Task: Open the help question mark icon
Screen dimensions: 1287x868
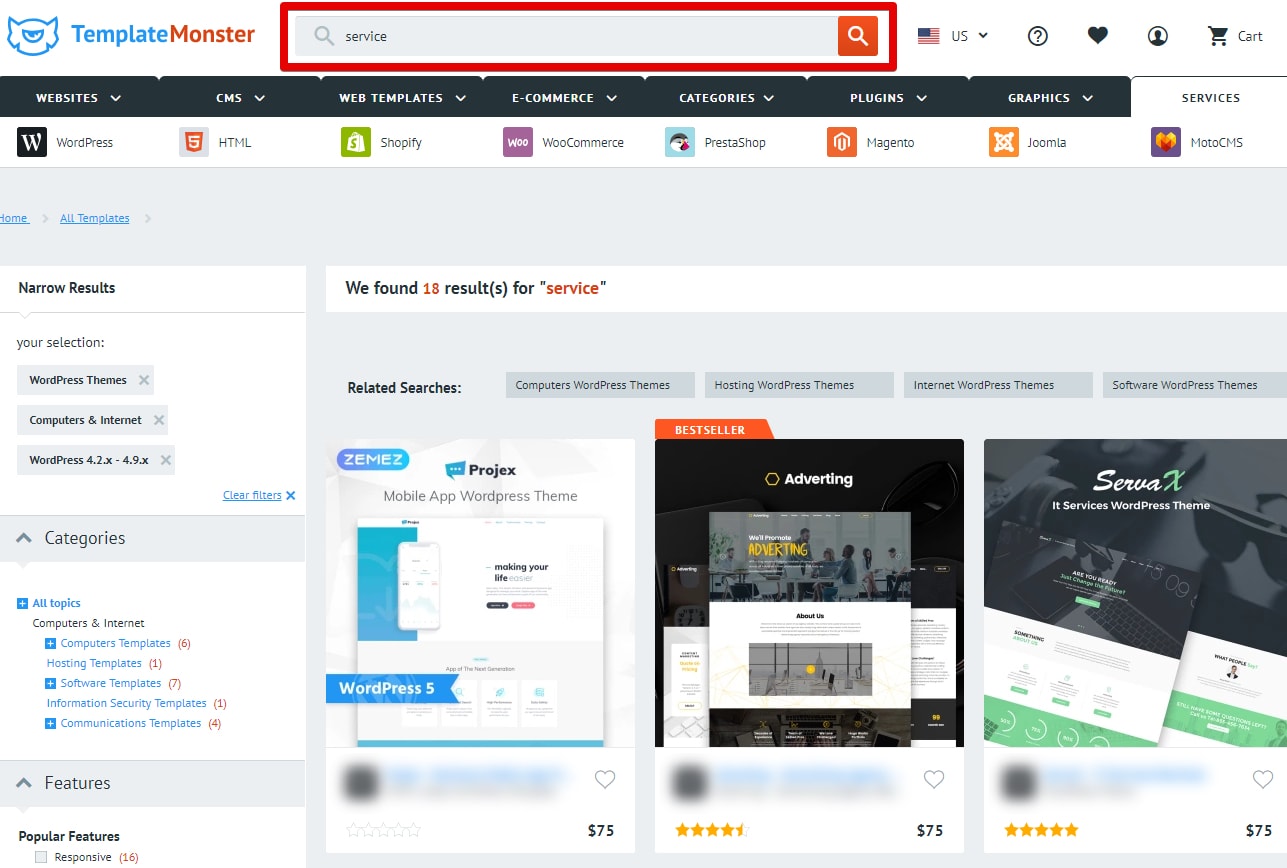Action: point(1038,36)
